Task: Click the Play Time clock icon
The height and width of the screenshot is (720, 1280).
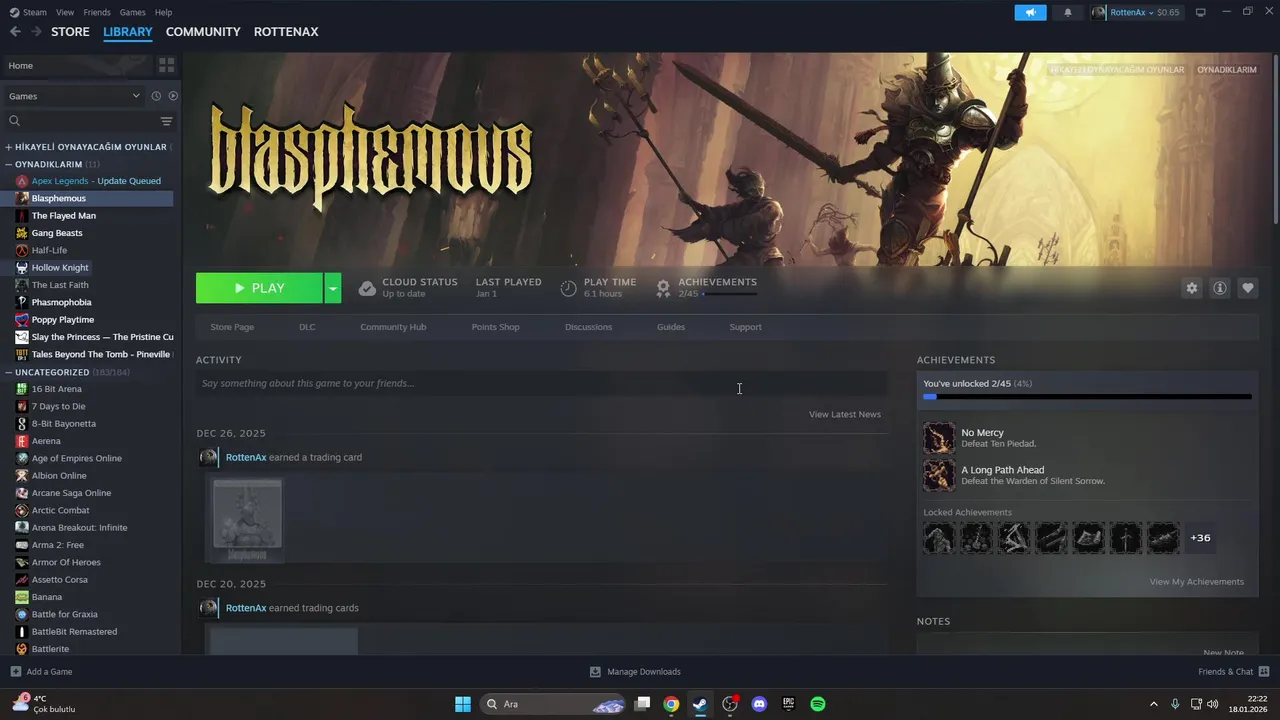Action: 568,288
